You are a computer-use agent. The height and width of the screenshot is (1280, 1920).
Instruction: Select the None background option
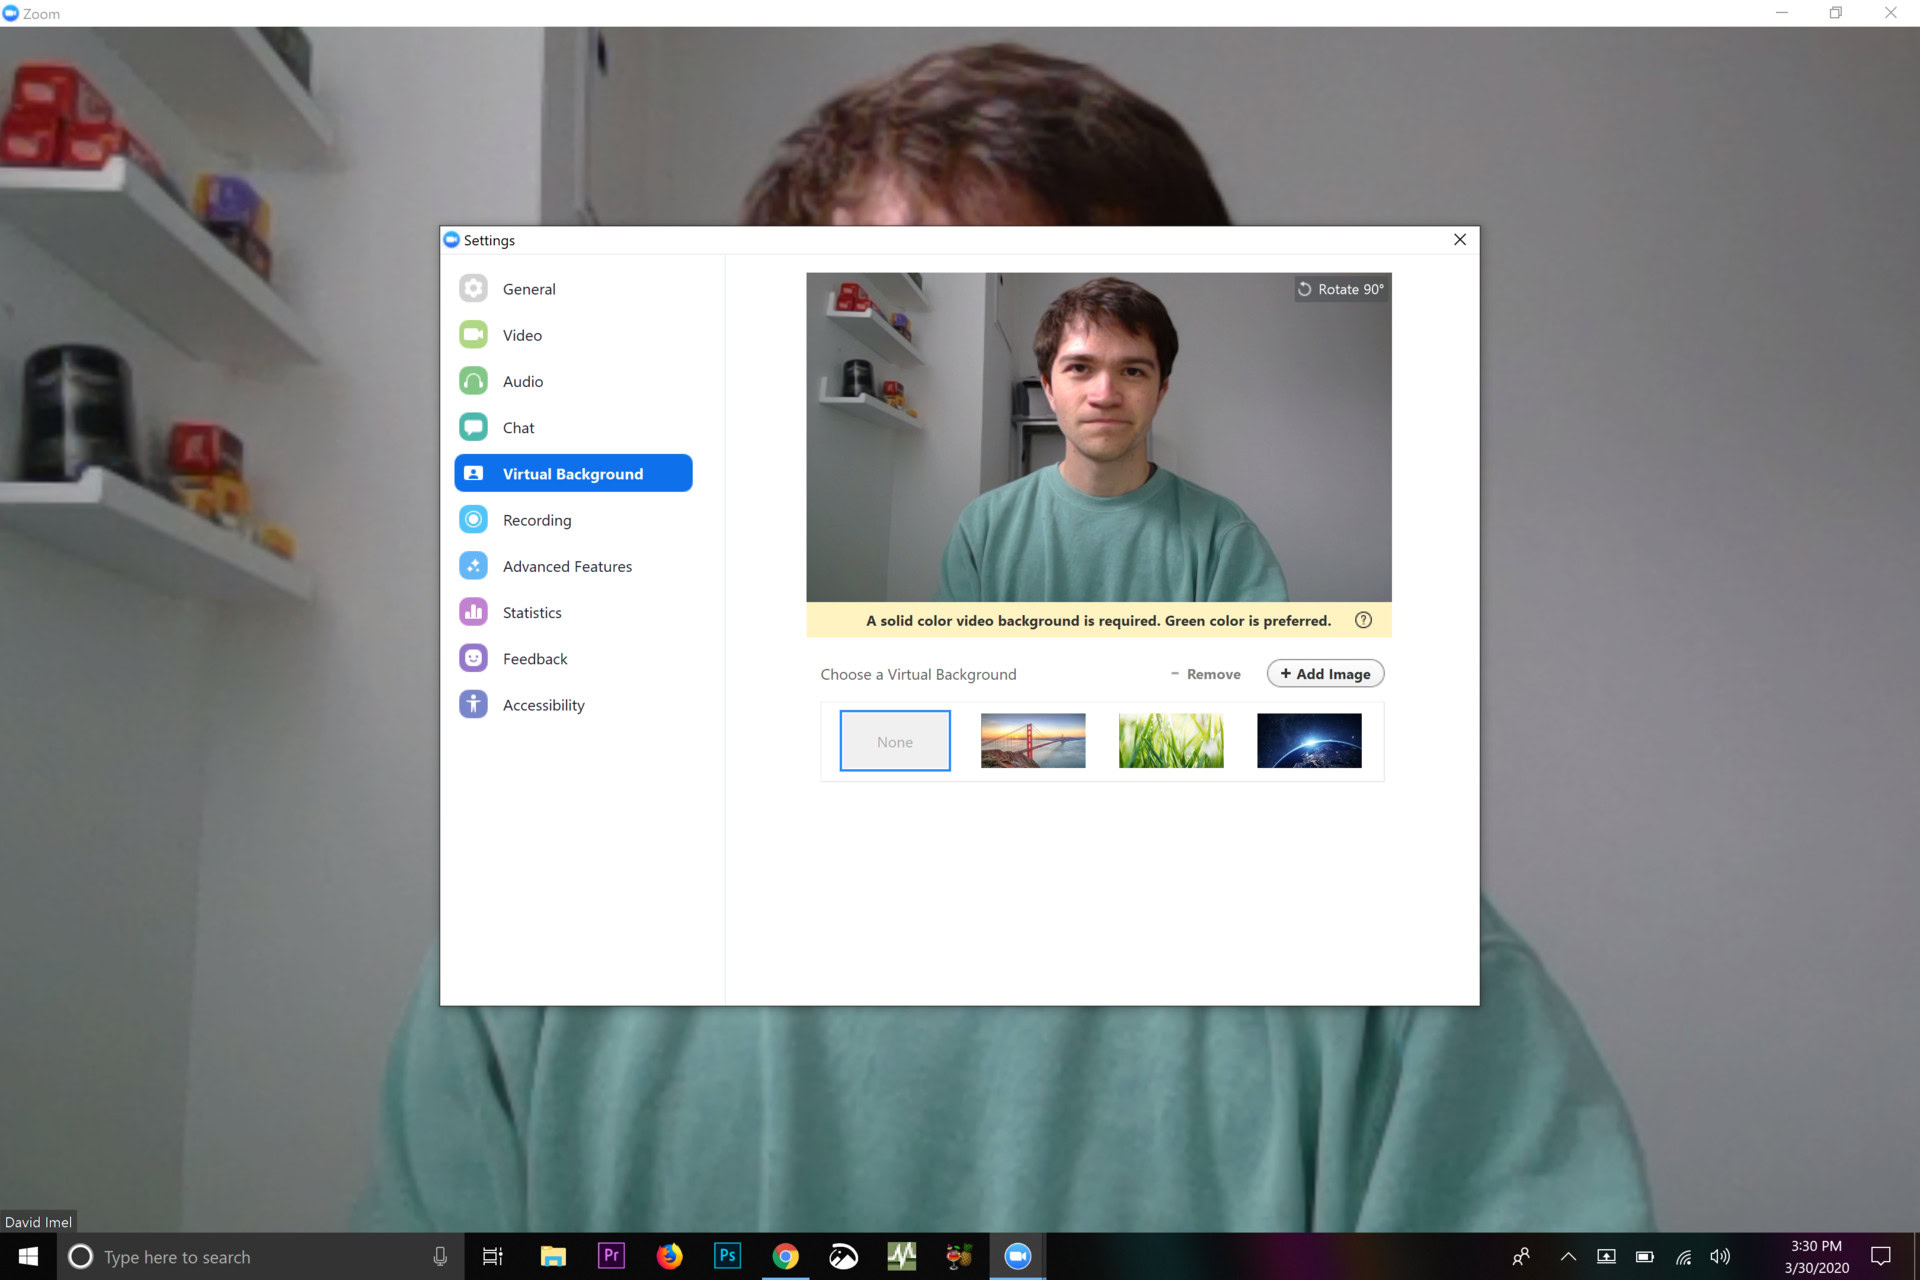[895, 741]
